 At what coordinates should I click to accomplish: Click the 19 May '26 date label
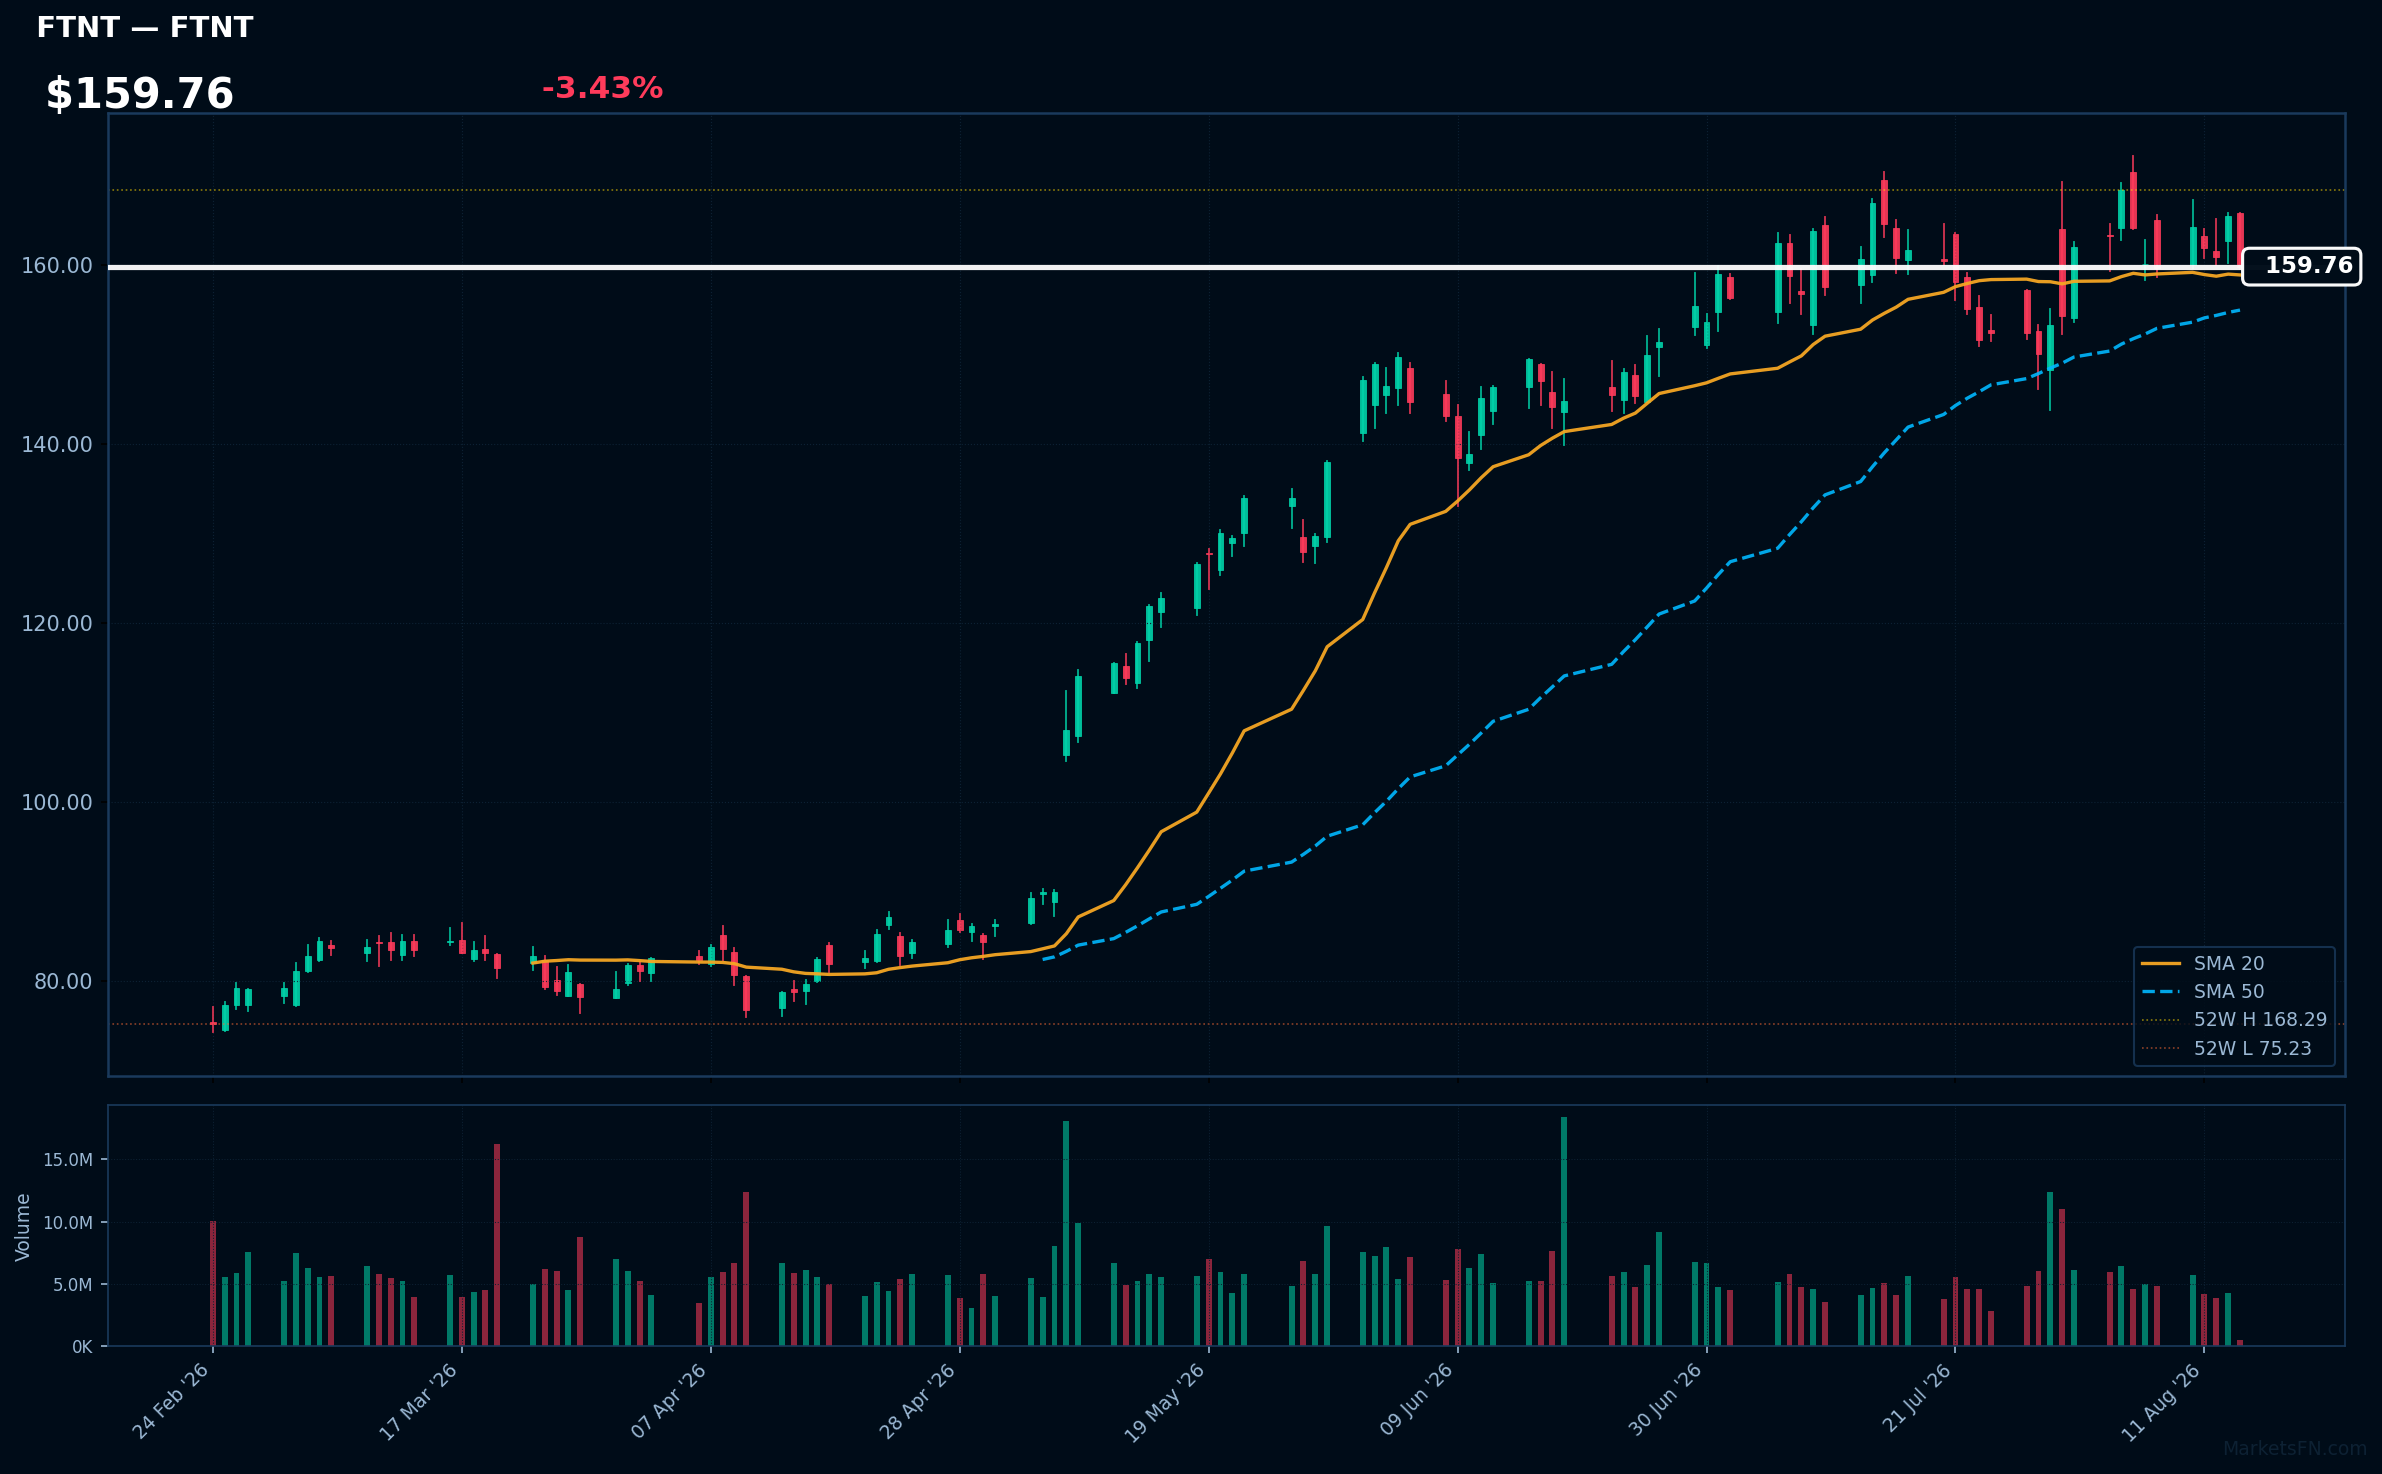[1165, 1401]
